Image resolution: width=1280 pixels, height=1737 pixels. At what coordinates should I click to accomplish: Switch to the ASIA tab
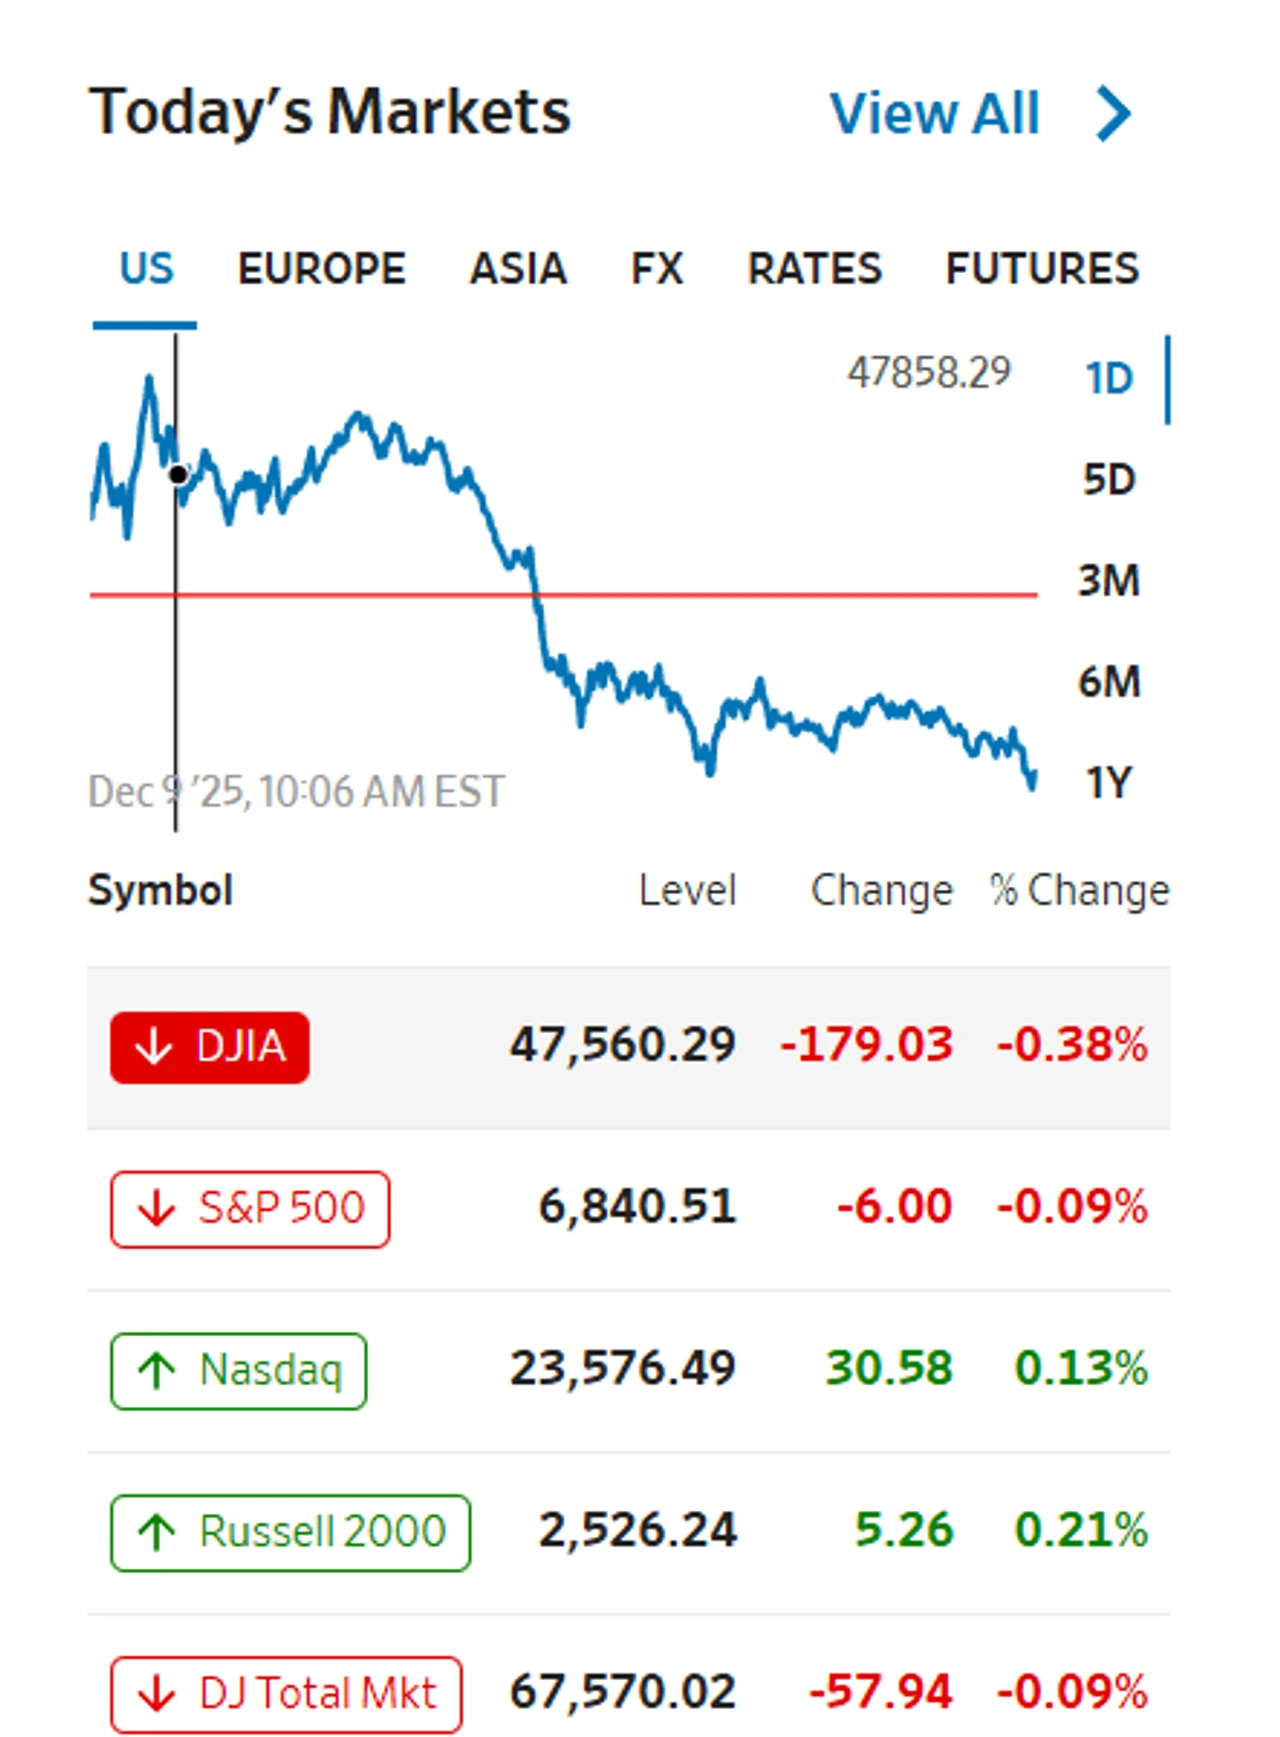click(518, 268)
